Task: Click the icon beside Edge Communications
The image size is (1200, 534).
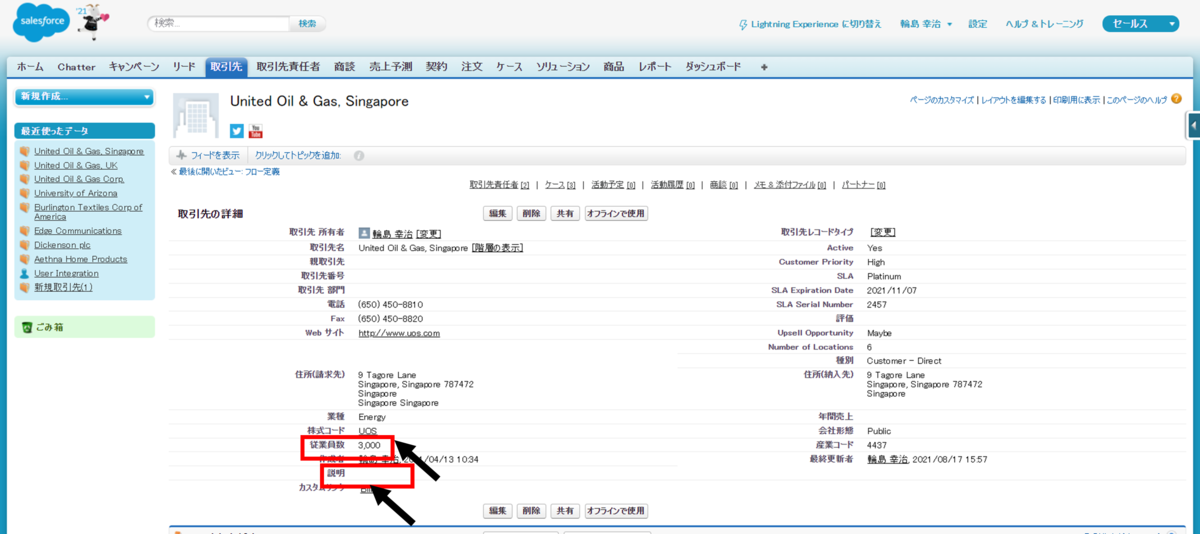Action: [25, 231]
